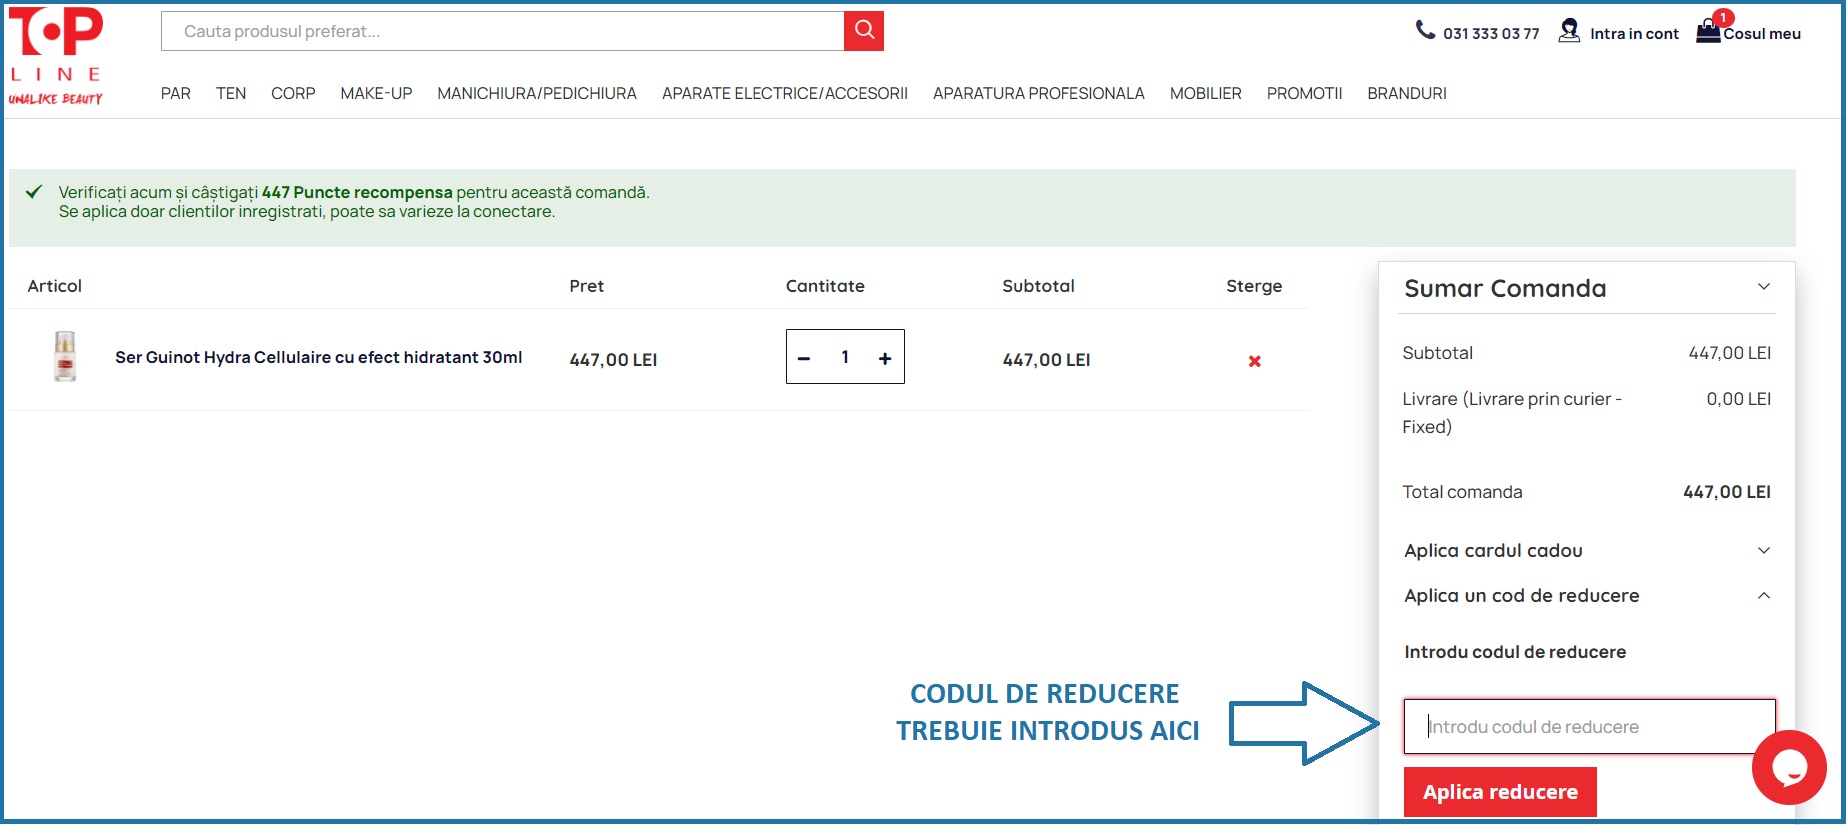Click the Articol column header
Screen dimensions: 1847x825
pos(54,286)
